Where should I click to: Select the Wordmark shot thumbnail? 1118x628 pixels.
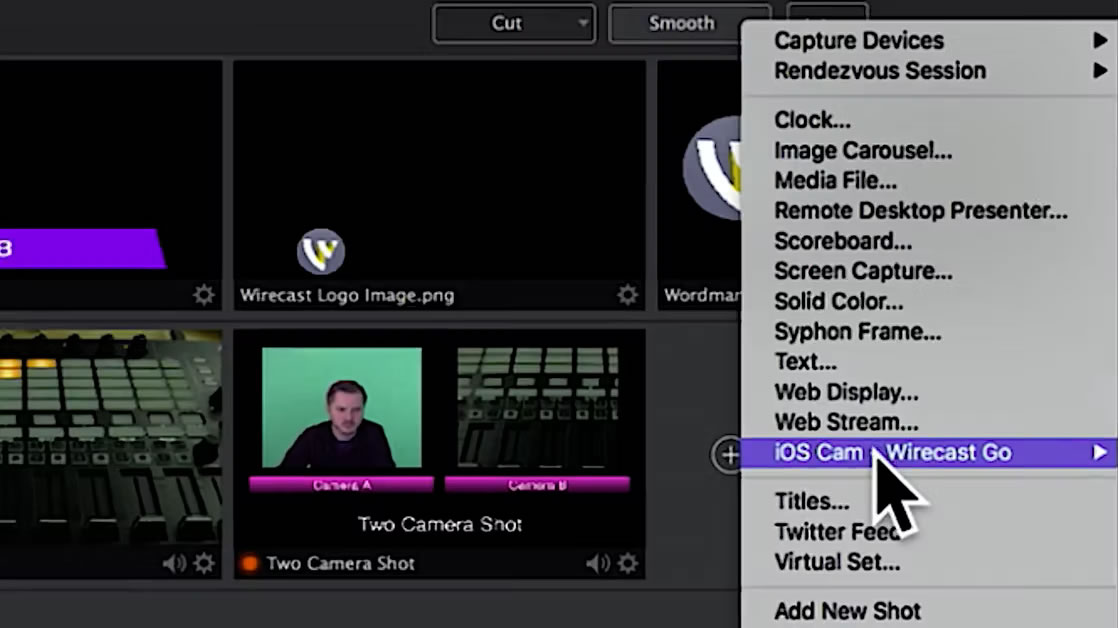click(x=699, y=171)
